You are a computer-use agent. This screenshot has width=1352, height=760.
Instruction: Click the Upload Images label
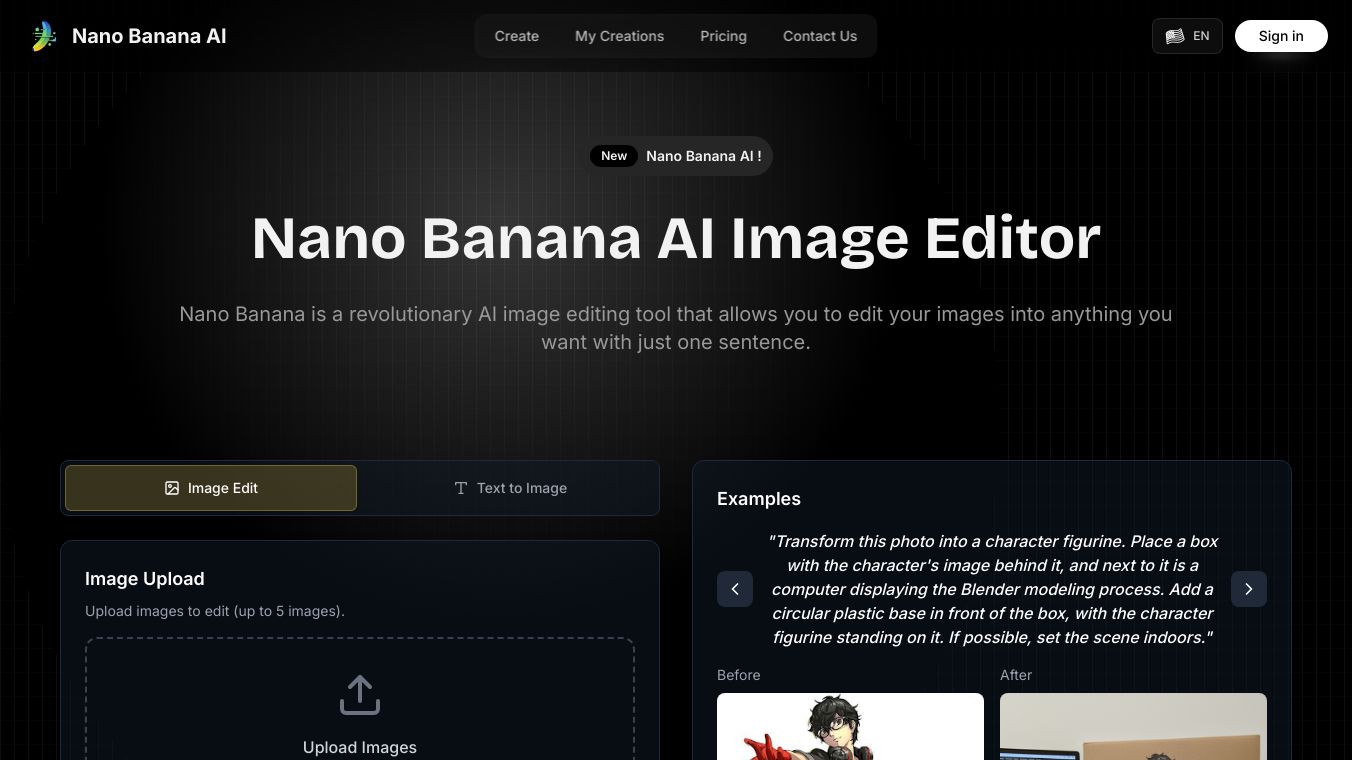(x=360, y=747)
